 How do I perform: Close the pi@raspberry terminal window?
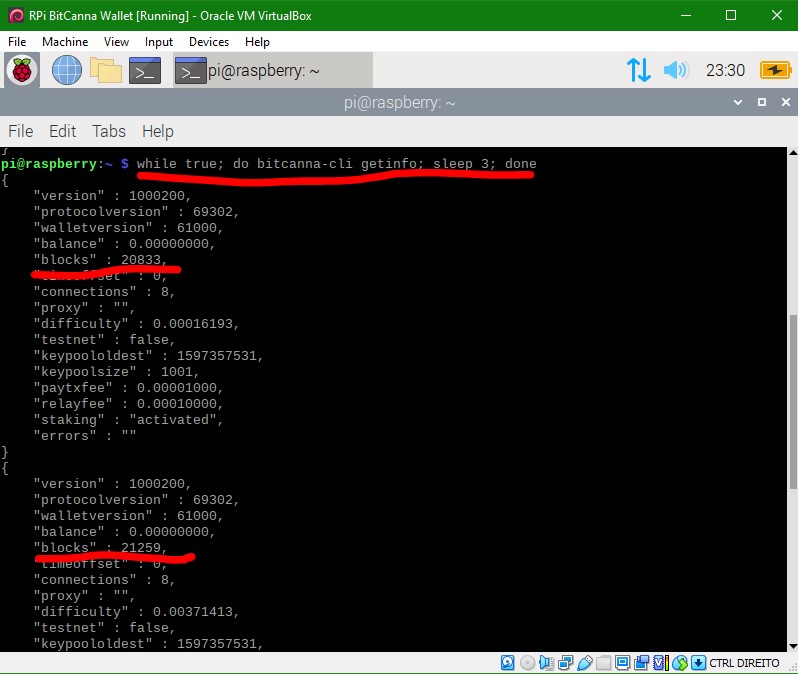pos(786,102)
